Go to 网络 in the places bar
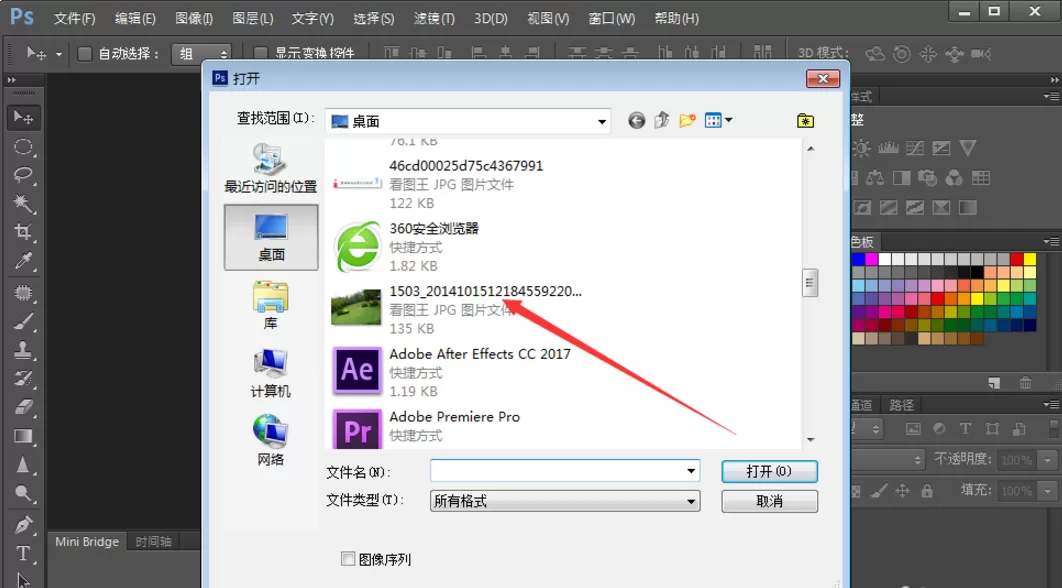The height and width of the screenshot is (588, 1062). (x=271, y=440)
